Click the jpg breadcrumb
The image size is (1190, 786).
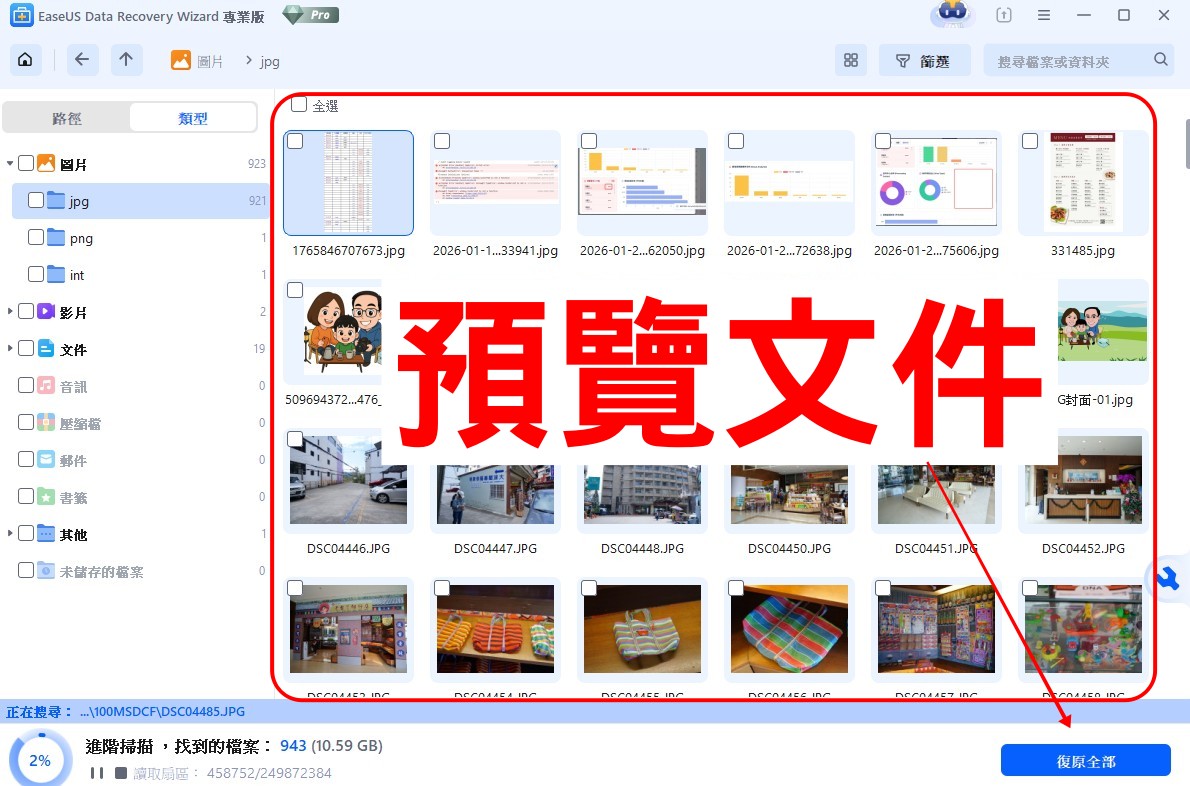point(269,61)
